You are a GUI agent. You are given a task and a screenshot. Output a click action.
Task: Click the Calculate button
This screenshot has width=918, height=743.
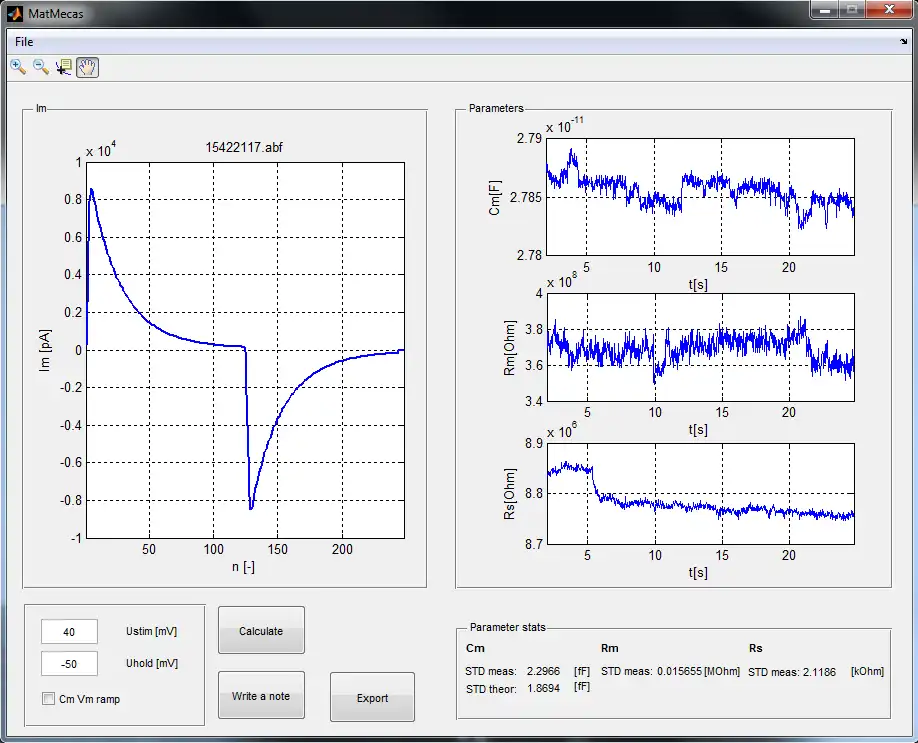[261, 631]
